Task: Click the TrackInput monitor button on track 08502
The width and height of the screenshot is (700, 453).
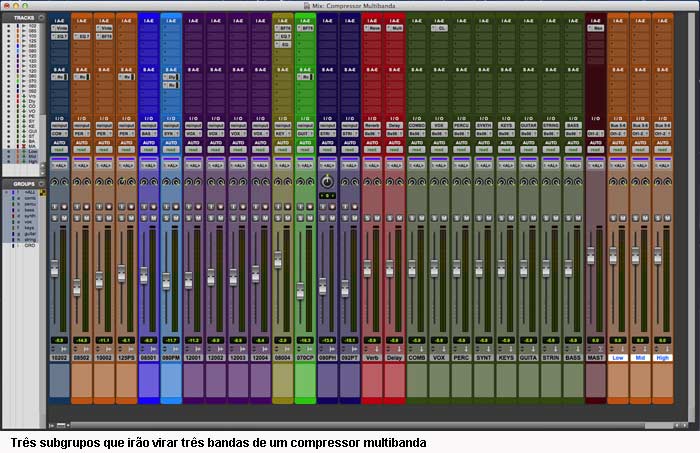Action: click(x=77, y=207)
